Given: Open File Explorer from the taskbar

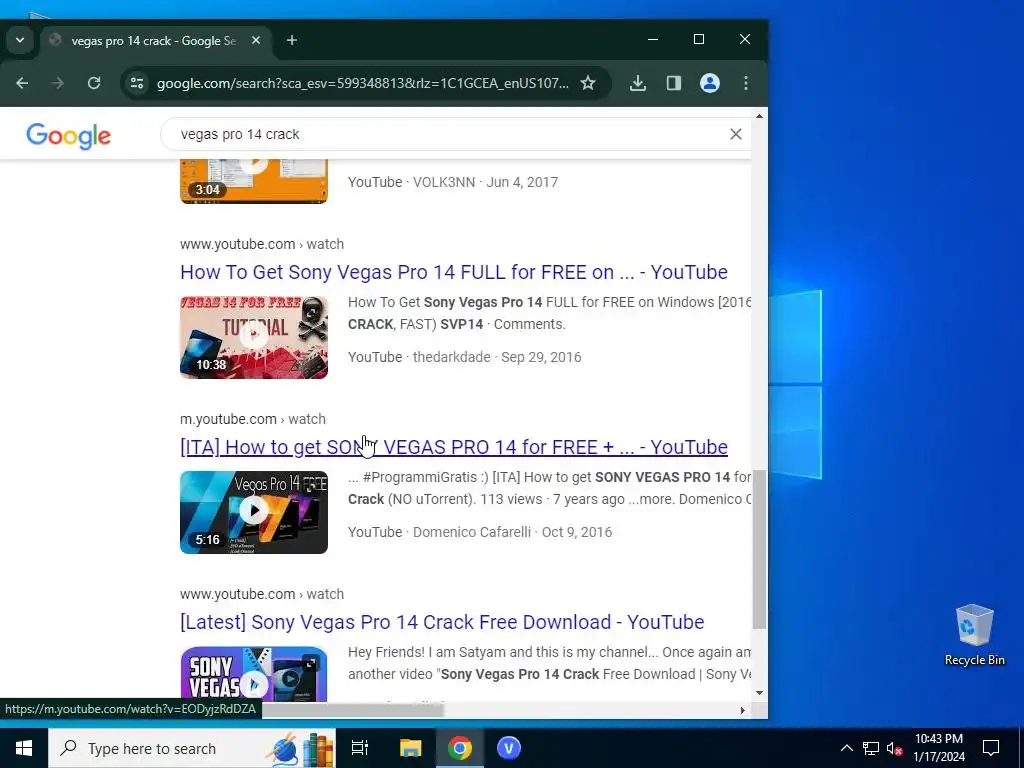Looking at the screenshot, I should click(411, 748).
